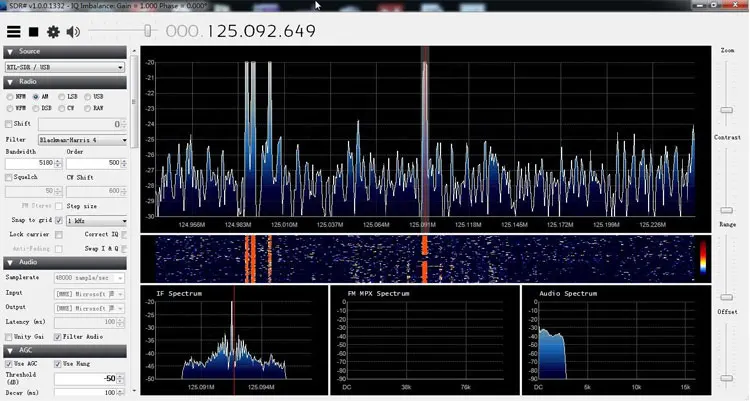Enable the Swap I & Q checkbox
Screen dimensions: 750x401
124,249
